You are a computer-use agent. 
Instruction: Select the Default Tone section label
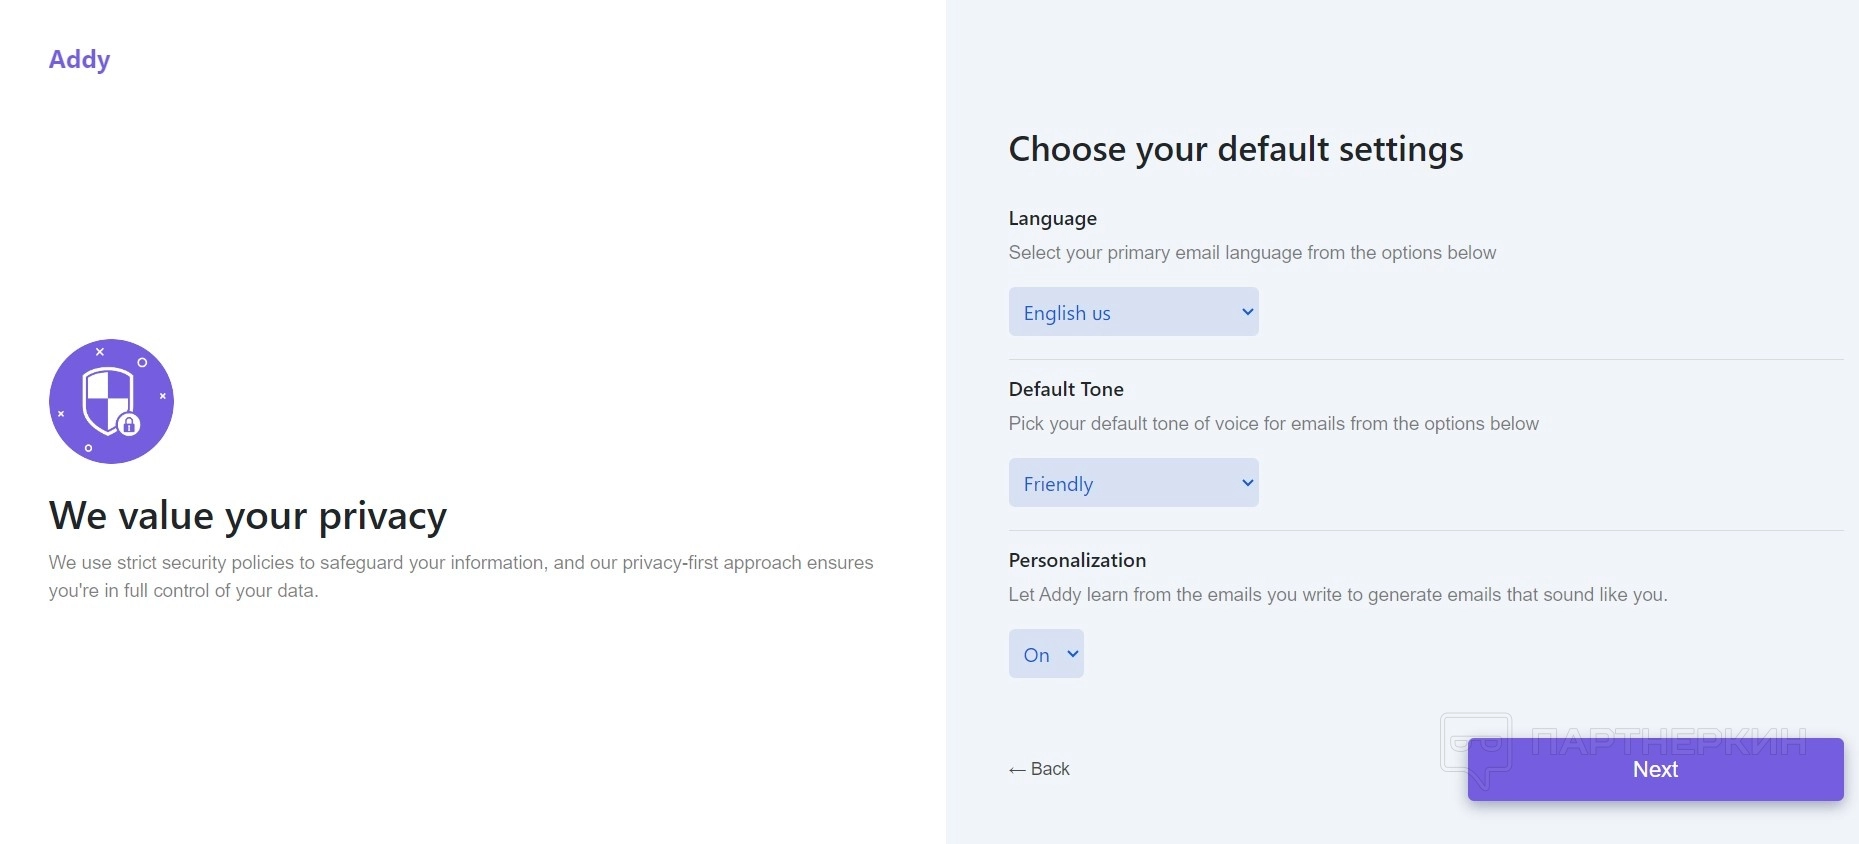pos(1066,389)
